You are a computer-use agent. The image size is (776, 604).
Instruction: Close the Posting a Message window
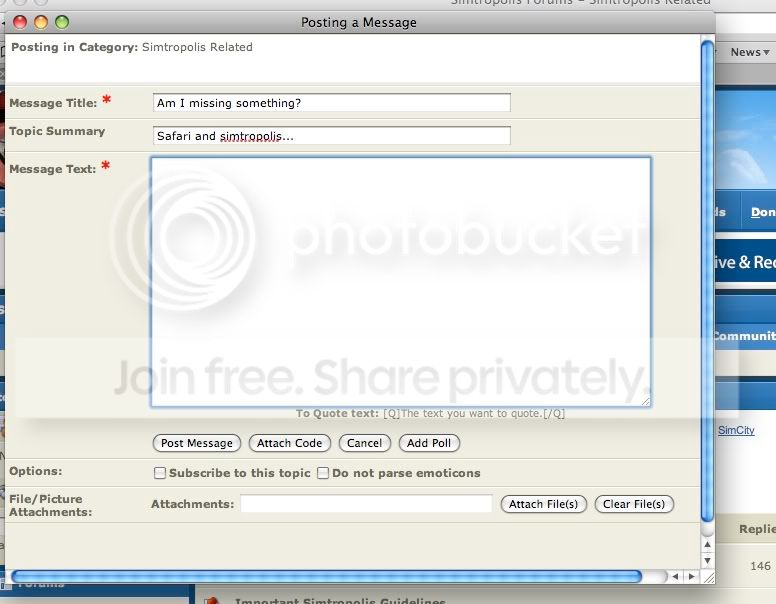click(x=20, y=22)
